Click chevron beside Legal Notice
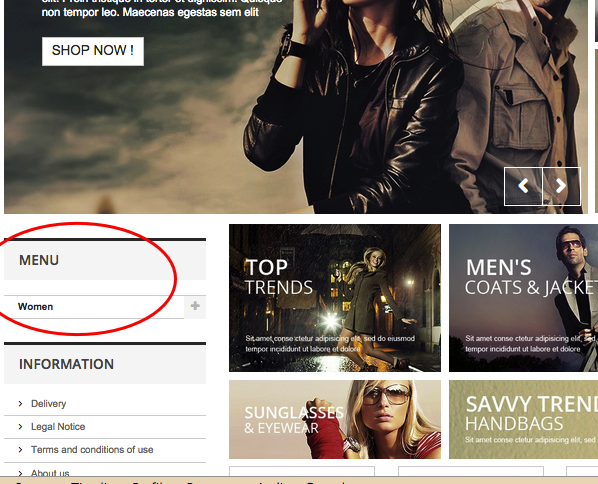 [21, 426]
